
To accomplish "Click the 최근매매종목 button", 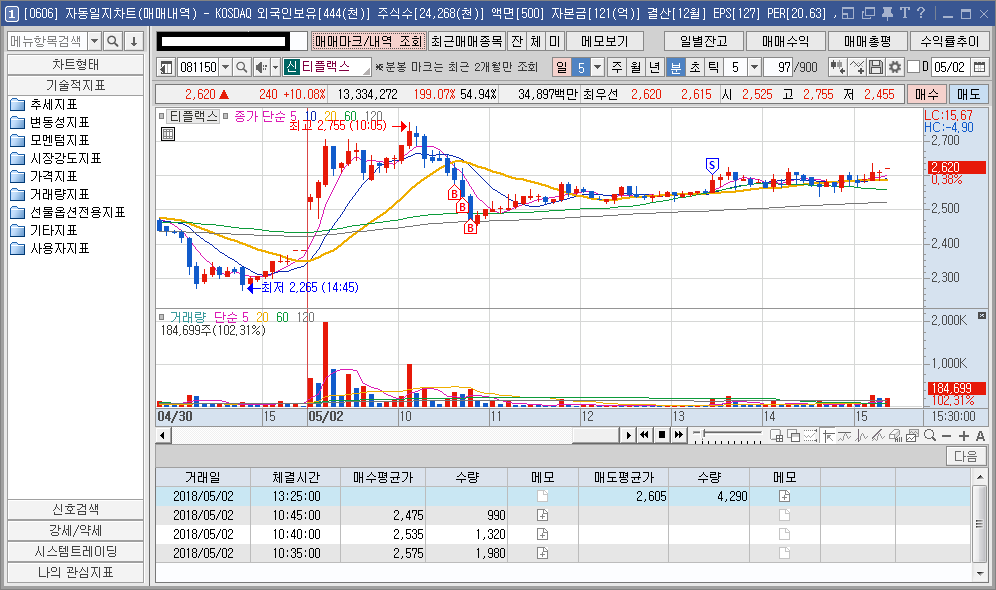I will coord(466,41).
